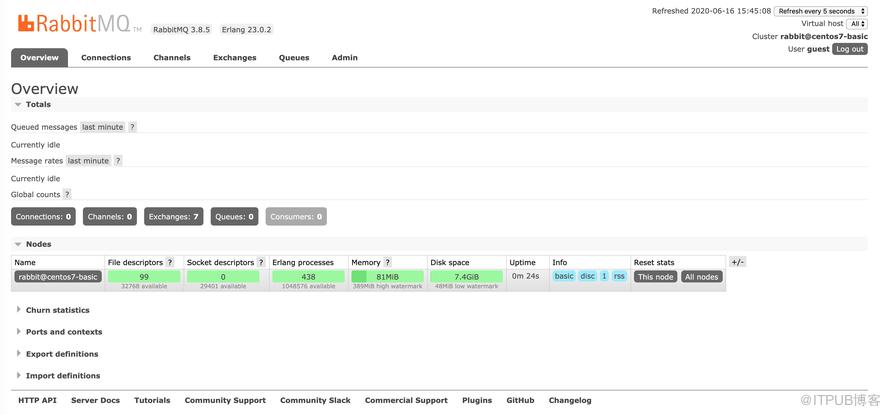Open the Changelog footer link
The image size is (890, 415).
570,400
